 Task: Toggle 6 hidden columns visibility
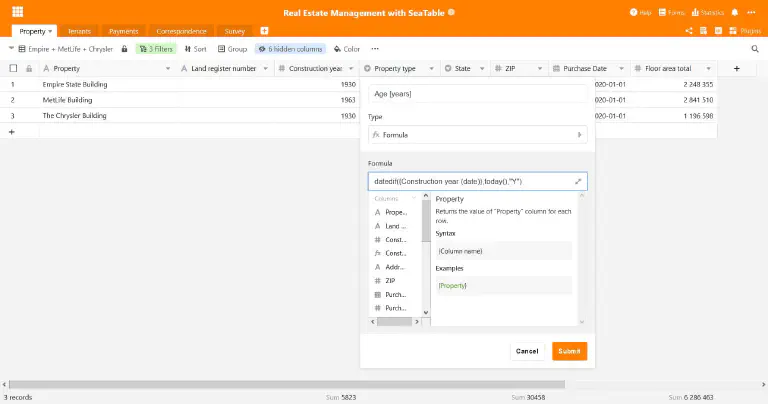[x=290, y=49]
